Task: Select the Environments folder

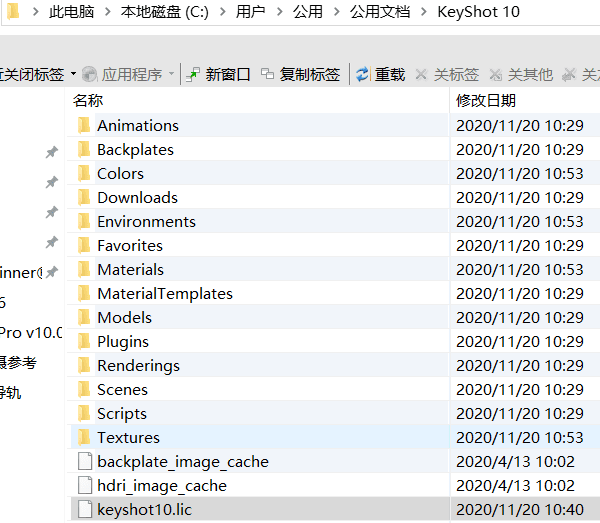Action: (x=146, y=222)
